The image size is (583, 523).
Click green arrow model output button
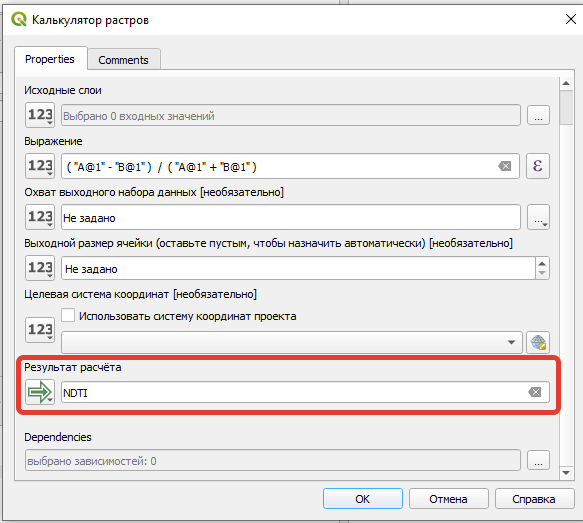point(40,392)
